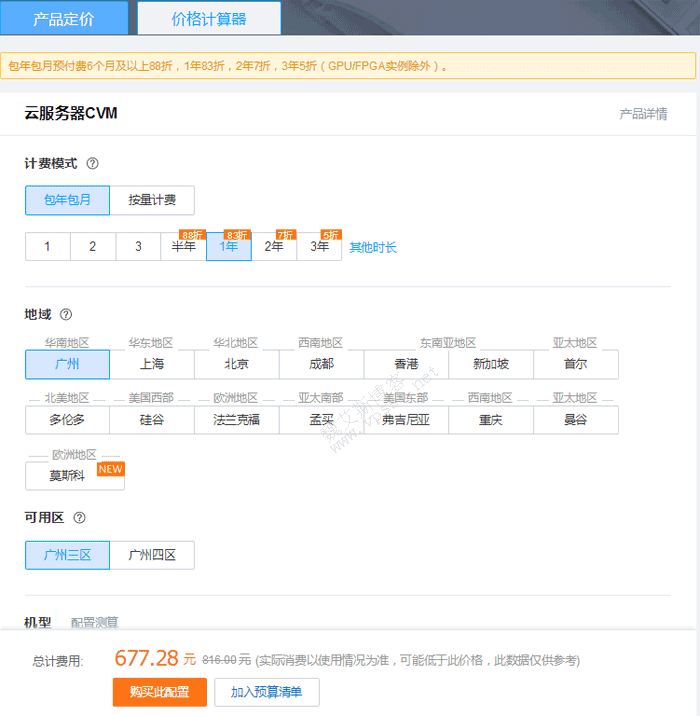This screenshot has height=716, width=700.
Task: Choose 香港 region
Action: pyautogui.click(x=406, y=364)
